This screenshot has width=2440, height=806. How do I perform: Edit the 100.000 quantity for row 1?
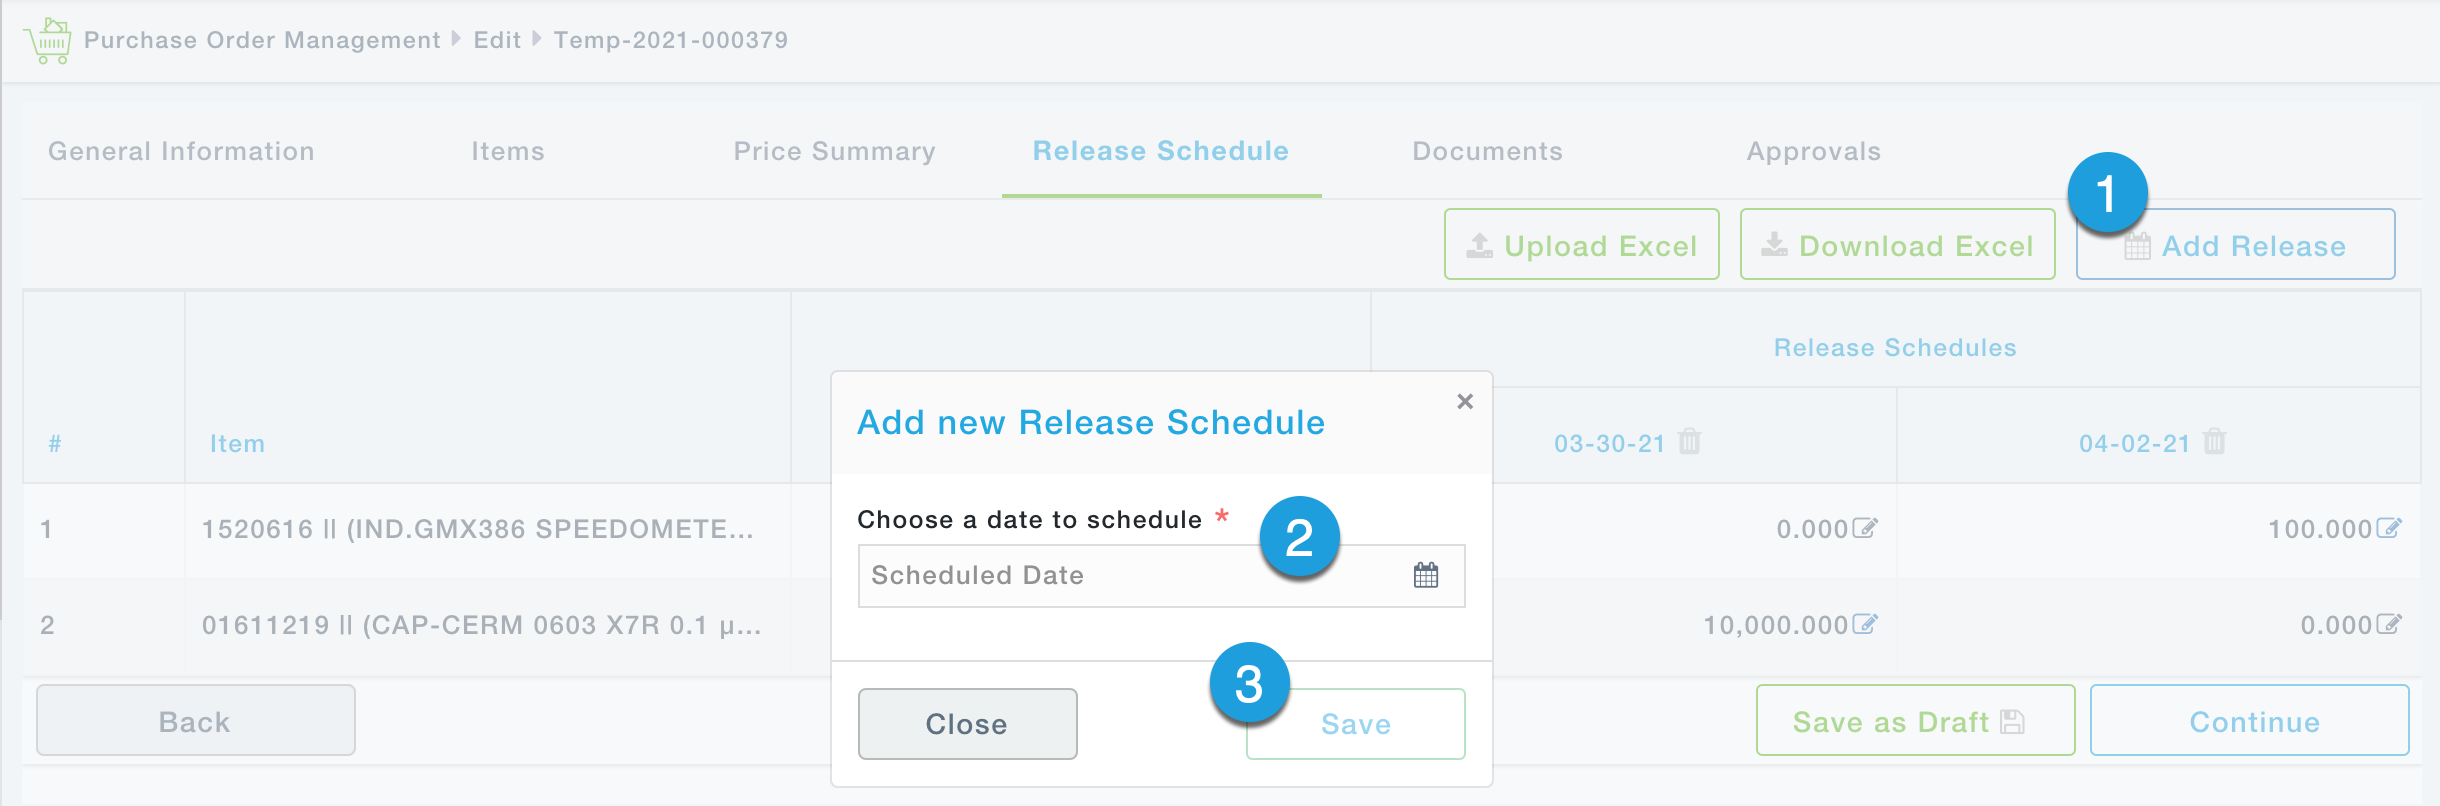pos(2388,528)
